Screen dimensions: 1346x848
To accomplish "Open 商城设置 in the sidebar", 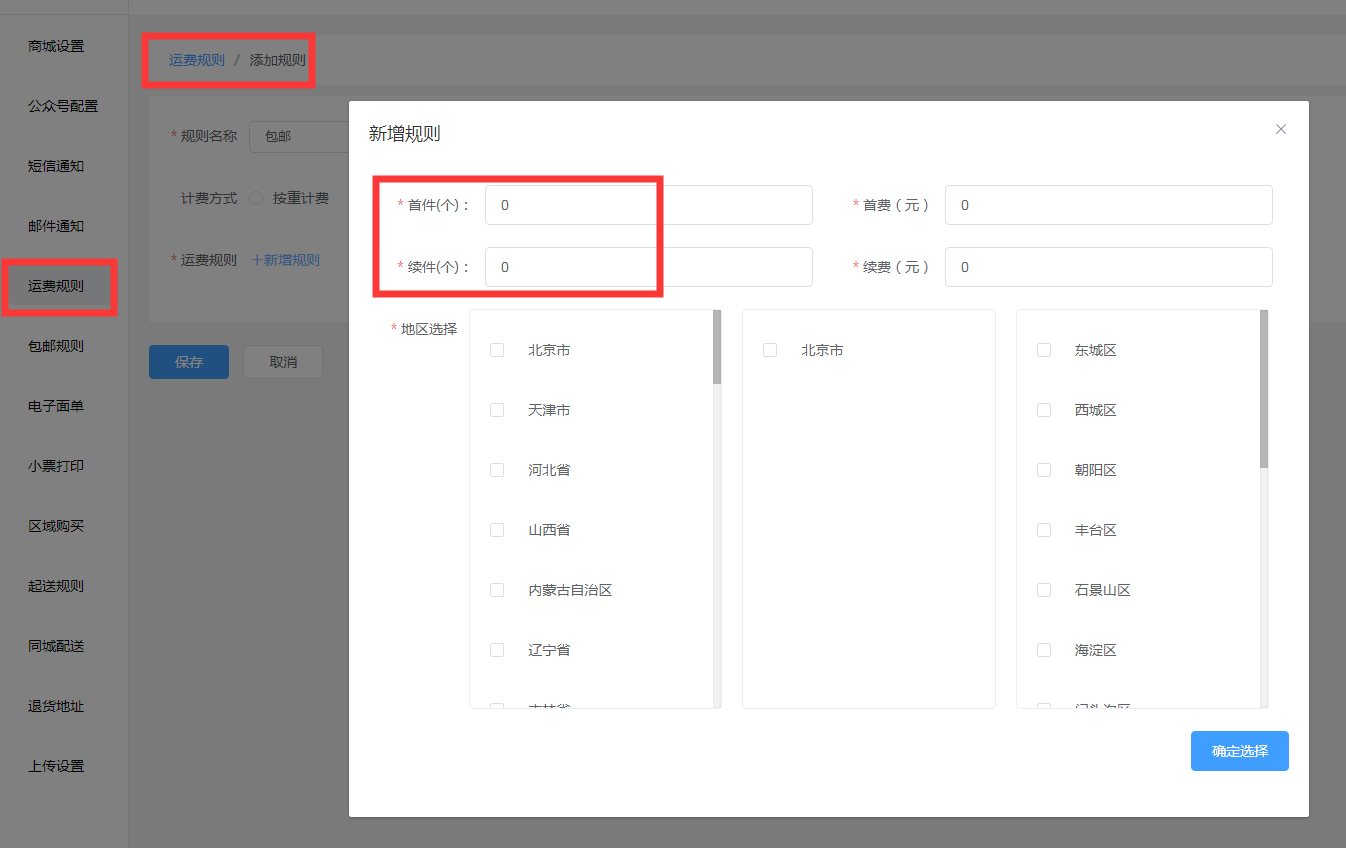I will pyautogui.click(x=56, y=46).
